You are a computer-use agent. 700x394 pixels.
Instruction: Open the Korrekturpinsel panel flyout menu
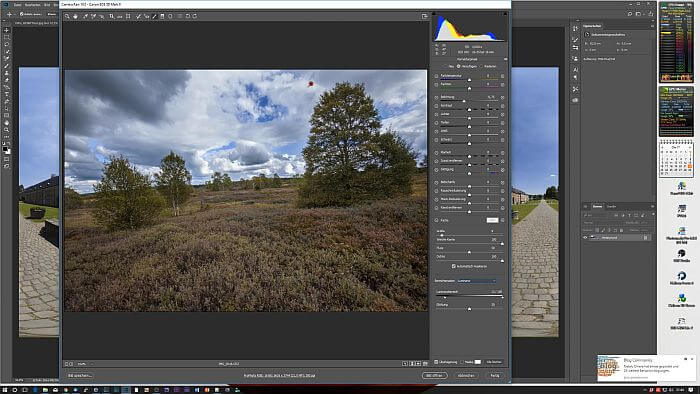pos(505,59)
